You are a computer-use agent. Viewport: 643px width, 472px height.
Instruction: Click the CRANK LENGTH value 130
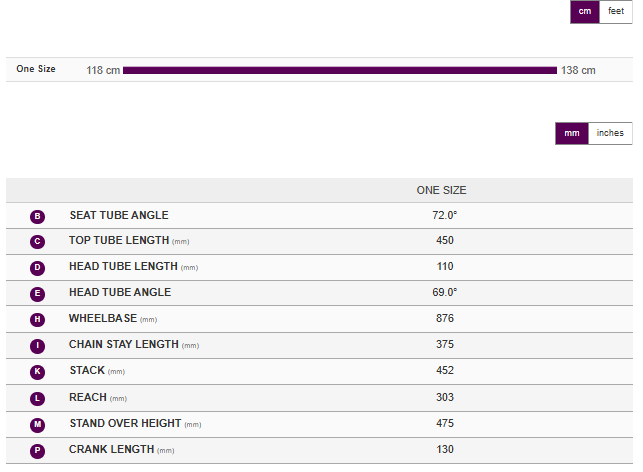(x=445, y=450)
